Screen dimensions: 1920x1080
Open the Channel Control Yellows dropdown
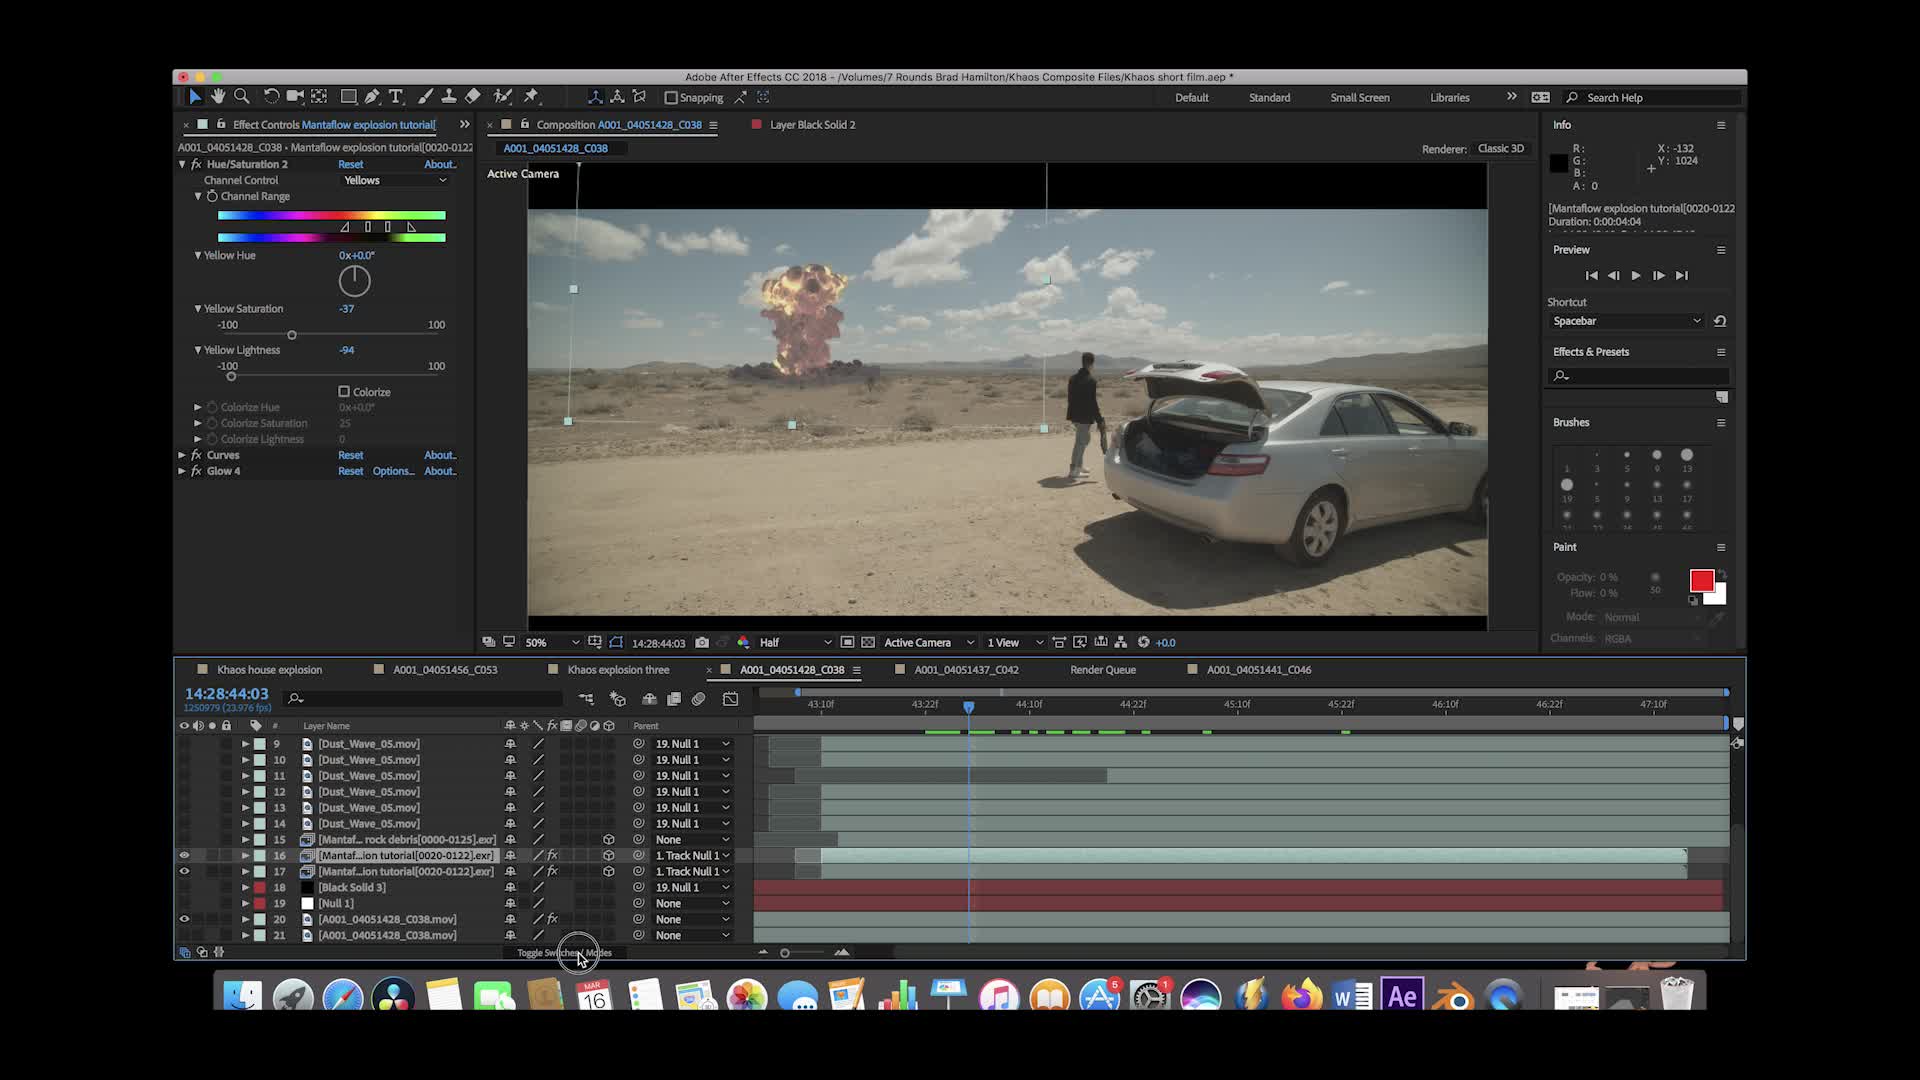point(394,180)
